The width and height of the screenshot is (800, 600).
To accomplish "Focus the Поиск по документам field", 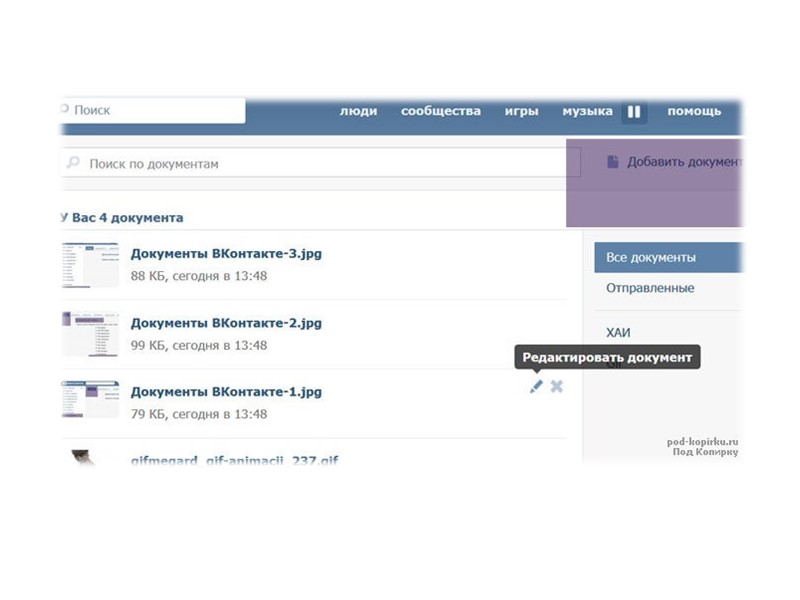I will pos(320,163).
